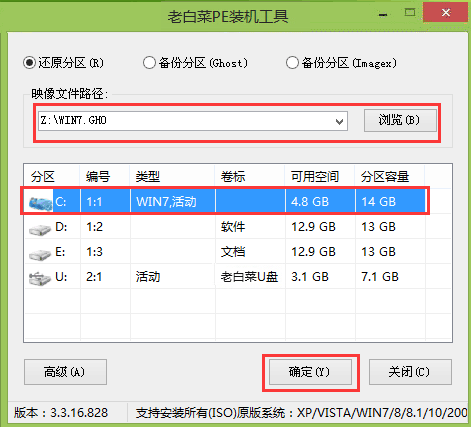
Task: Click the U: USB drive icon
Action: click(x=40, y=278)
